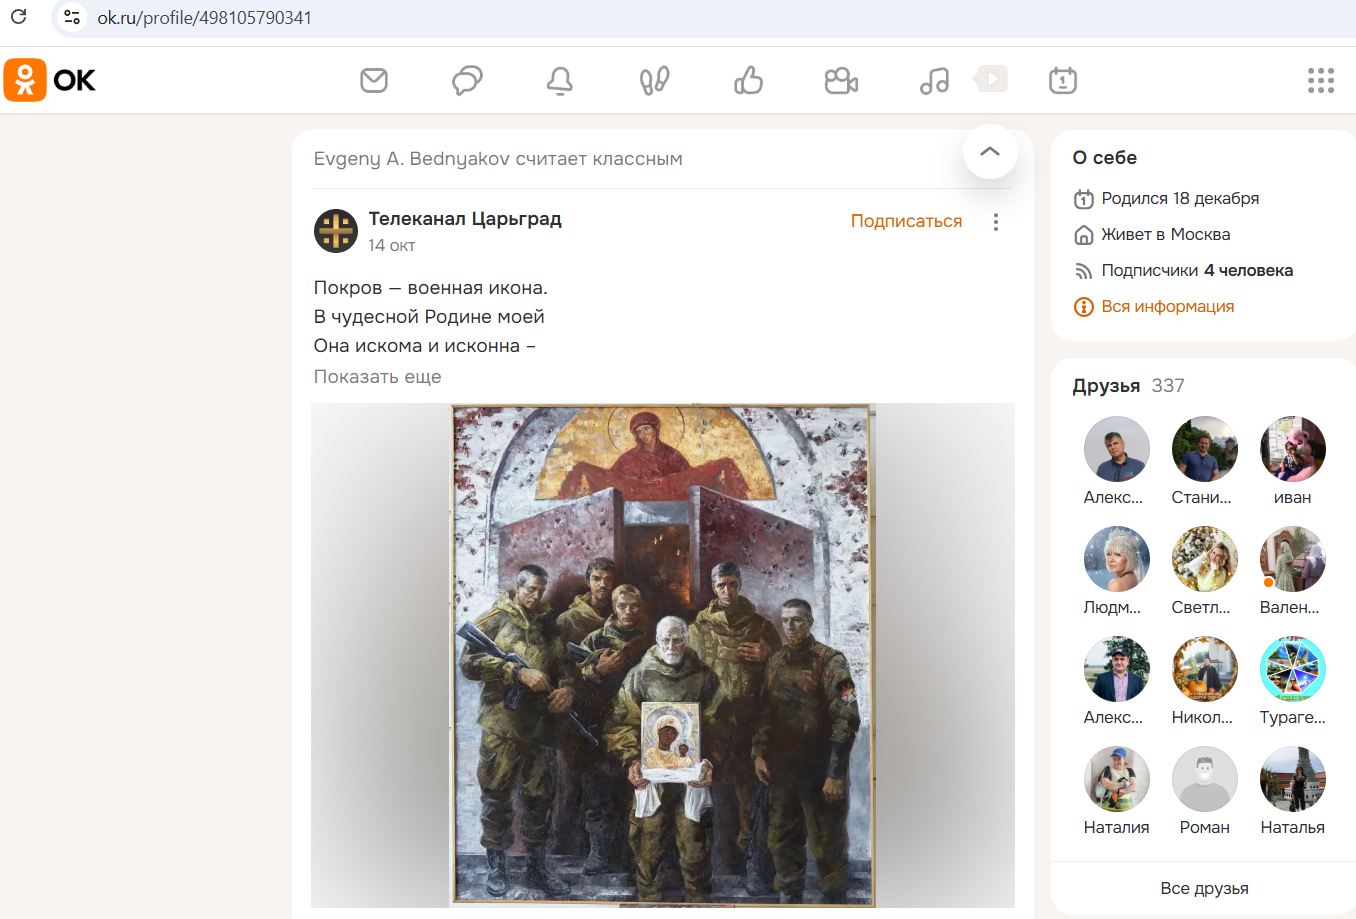Collapse the feed using the up-arrow circle
The width and height of the screenshot is (1356, 919).
[x=989, y=151]
